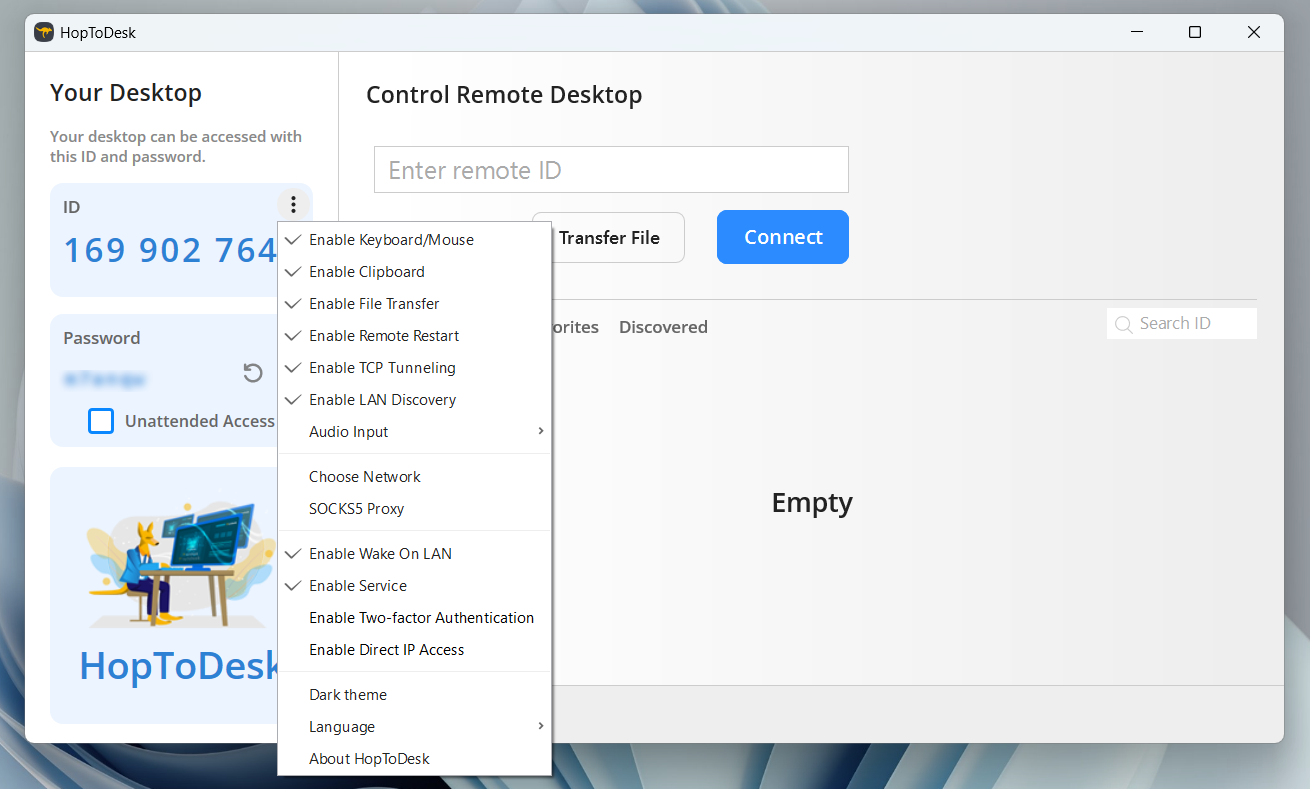Click the blurred password text
The height and width of the screenshot is (789, 1310).
105,379
